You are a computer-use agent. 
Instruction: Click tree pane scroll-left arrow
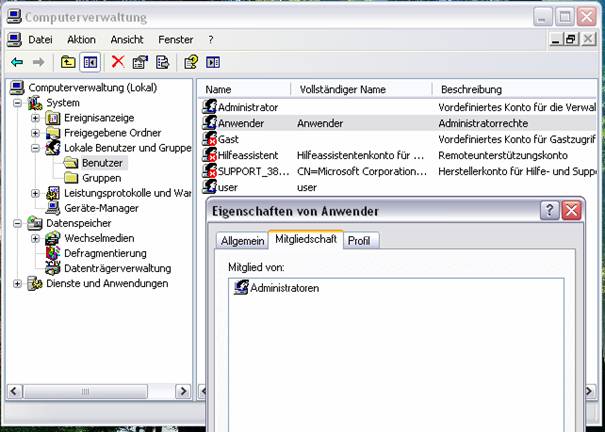[14, 391]
